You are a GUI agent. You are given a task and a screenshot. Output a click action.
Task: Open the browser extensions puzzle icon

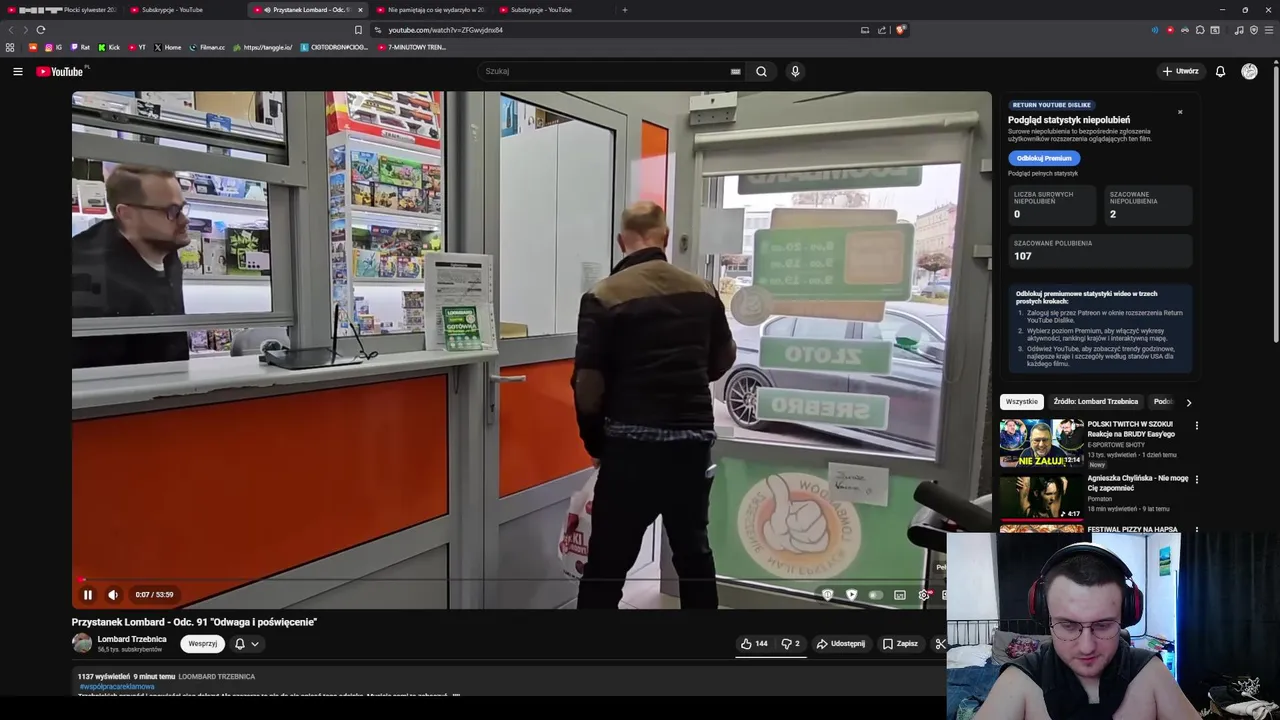1200,30
